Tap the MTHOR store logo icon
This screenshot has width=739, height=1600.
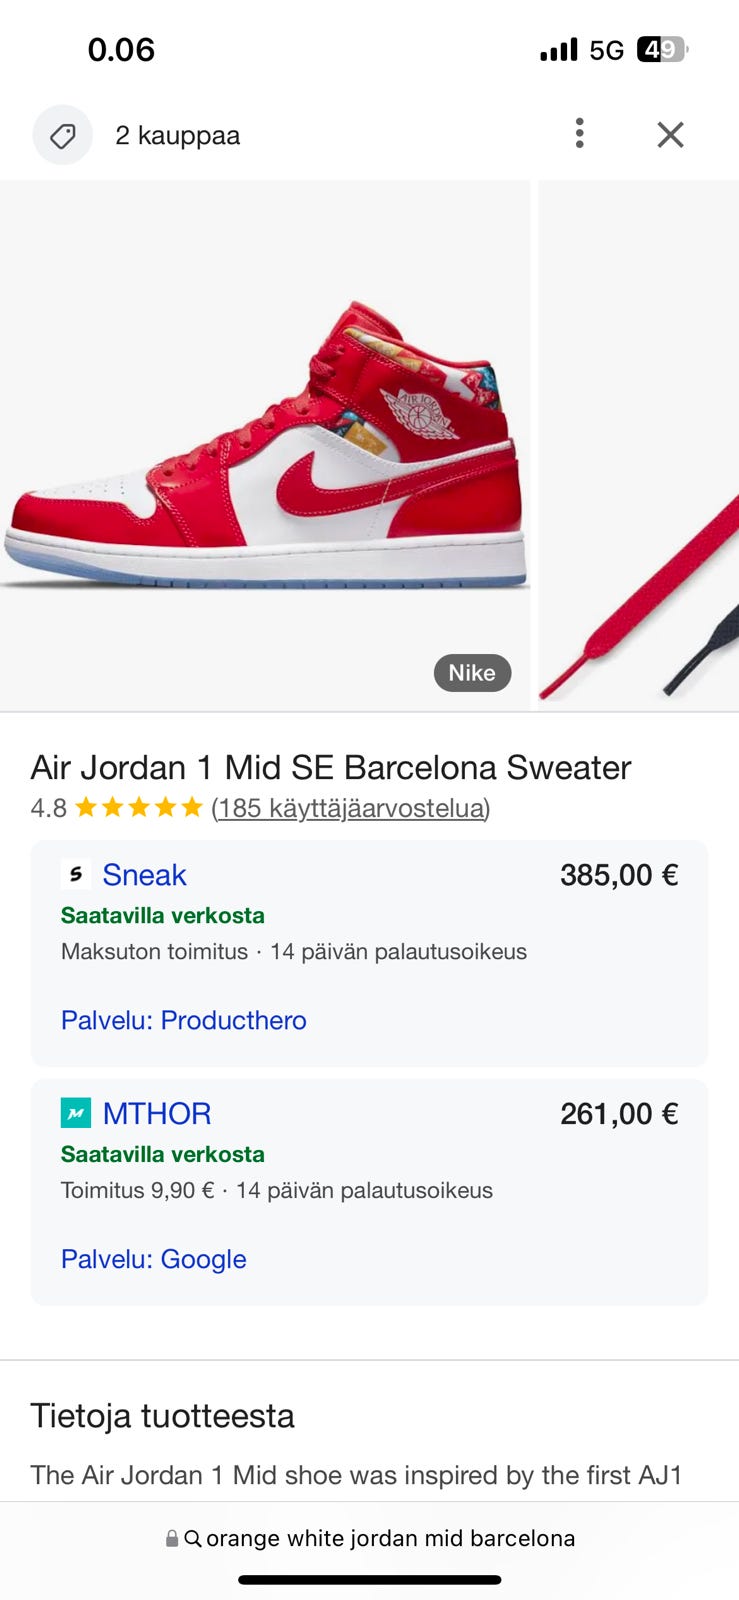pos(76,1113)
